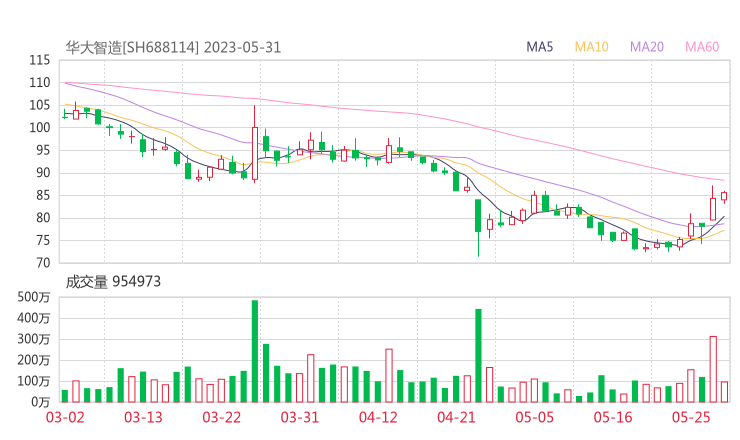Viewport: 740px width, 440px height.
Task: Click the chart title 华大智造[SH688114] 2023-05-31
Action: click(173, 48)
